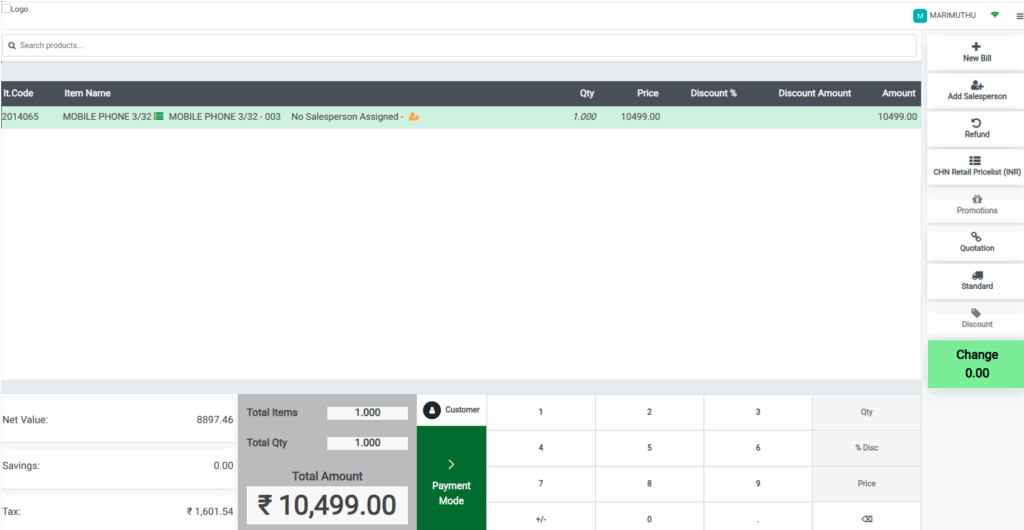Click the MARIMUTHU user avatar

pyautogui.click(x=920, y=16)
